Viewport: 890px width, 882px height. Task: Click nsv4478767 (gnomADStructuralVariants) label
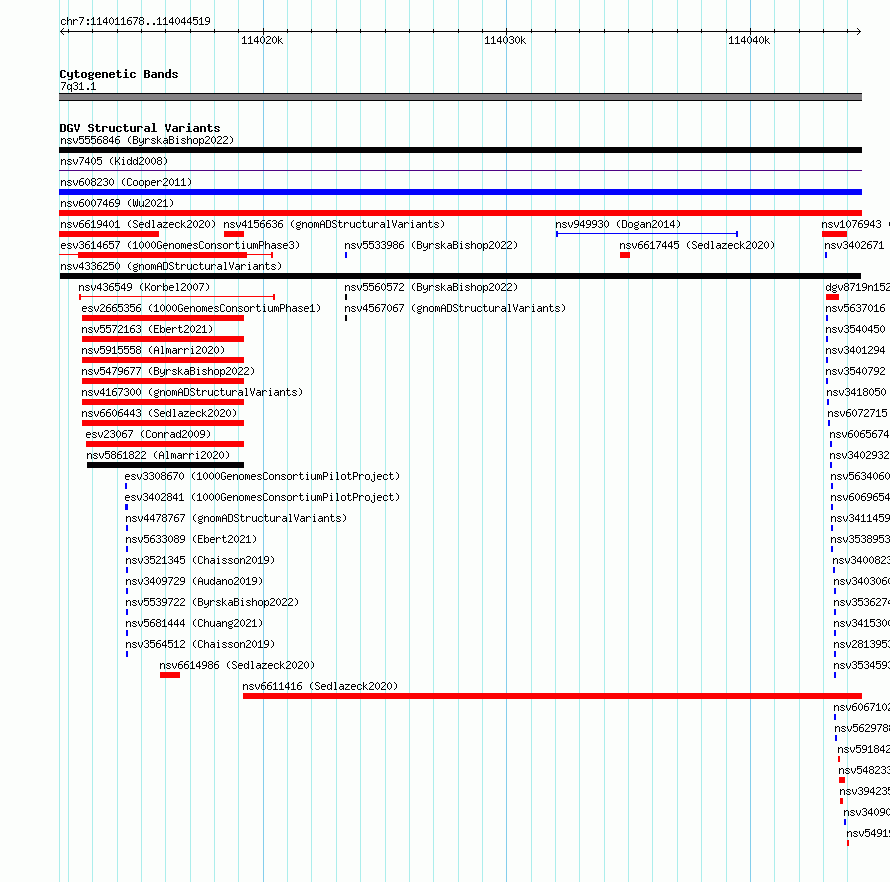(x=236, y=518)
